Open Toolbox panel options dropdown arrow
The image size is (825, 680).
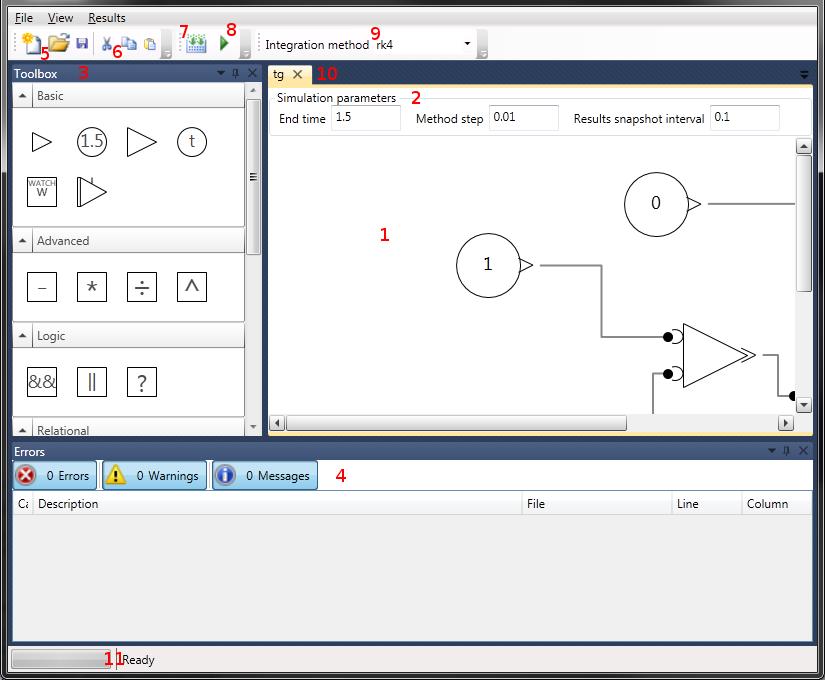221,73
